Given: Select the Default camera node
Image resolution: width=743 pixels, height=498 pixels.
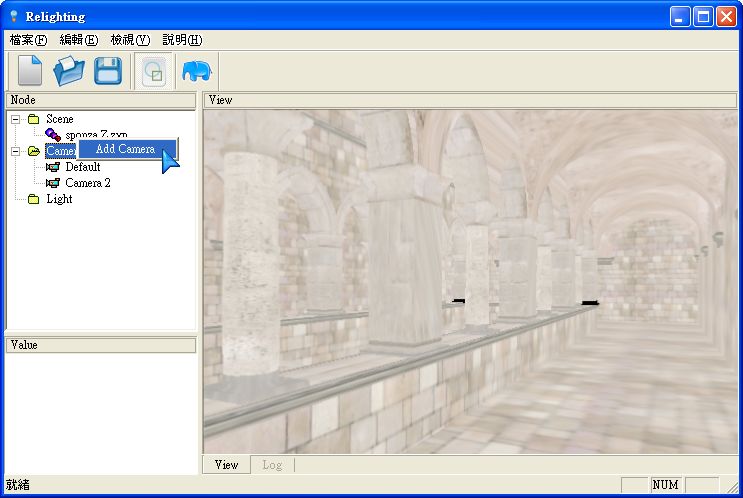Looking at the screenshot, I should 83,167.
